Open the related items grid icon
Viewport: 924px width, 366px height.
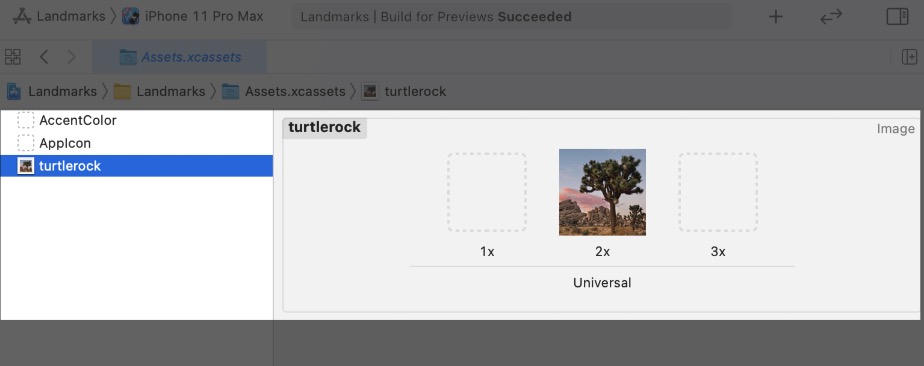click(12, 57)
